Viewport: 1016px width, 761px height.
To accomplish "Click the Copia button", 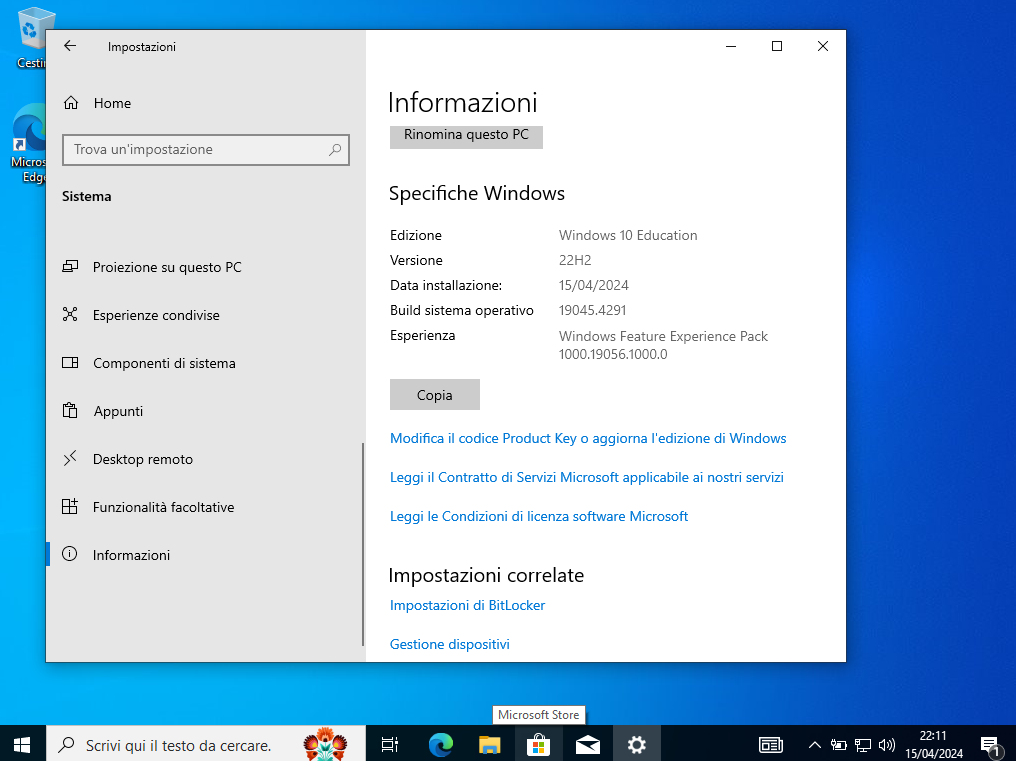I will (x=435, y=395).
